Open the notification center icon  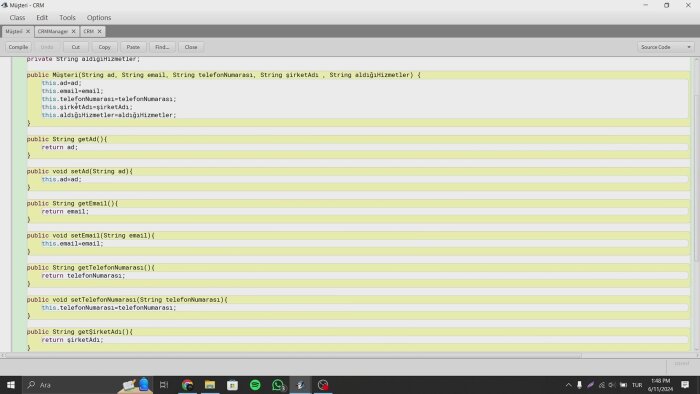(685, 385)
